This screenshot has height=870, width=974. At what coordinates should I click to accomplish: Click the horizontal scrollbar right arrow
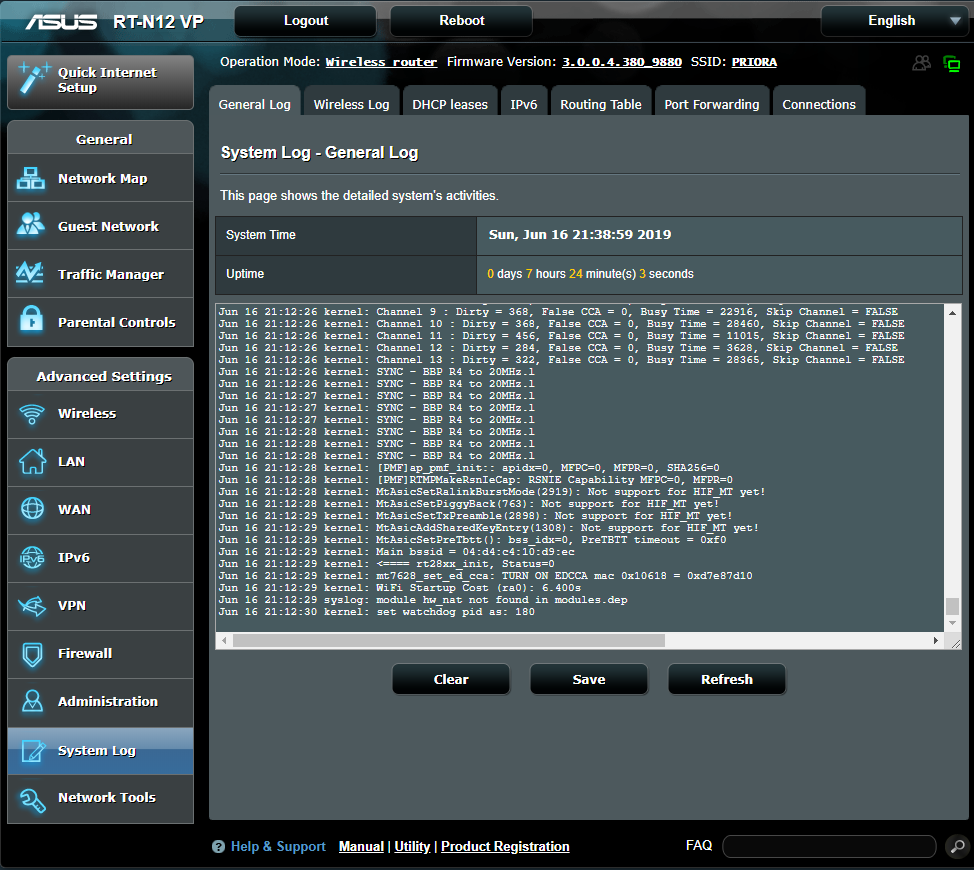[x=935, y=640]
